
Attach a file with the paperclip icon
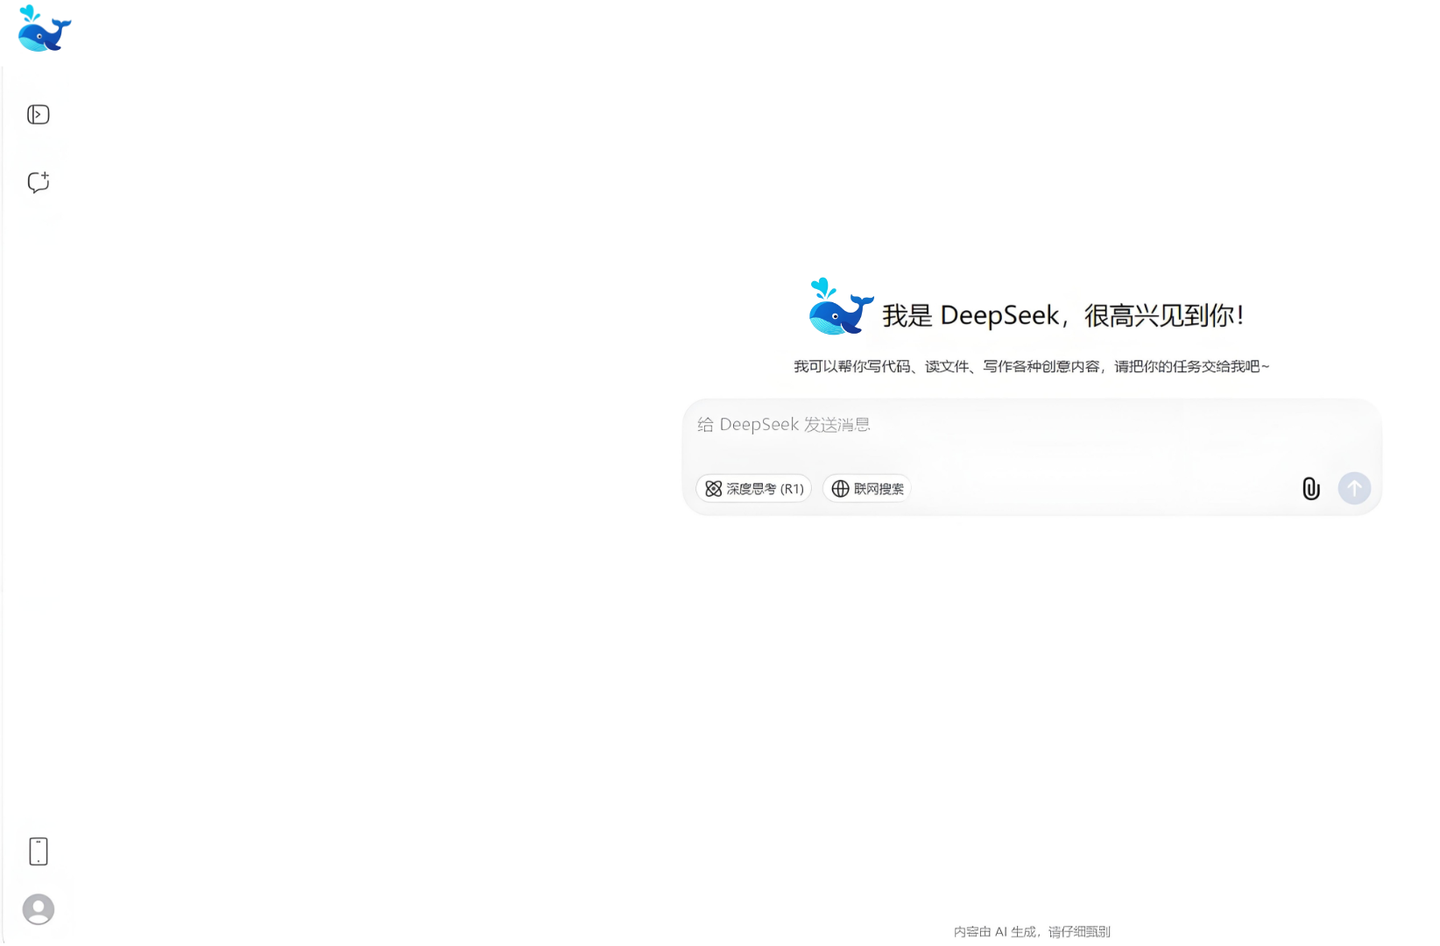pyautogui.click(x=1311, y=489)
